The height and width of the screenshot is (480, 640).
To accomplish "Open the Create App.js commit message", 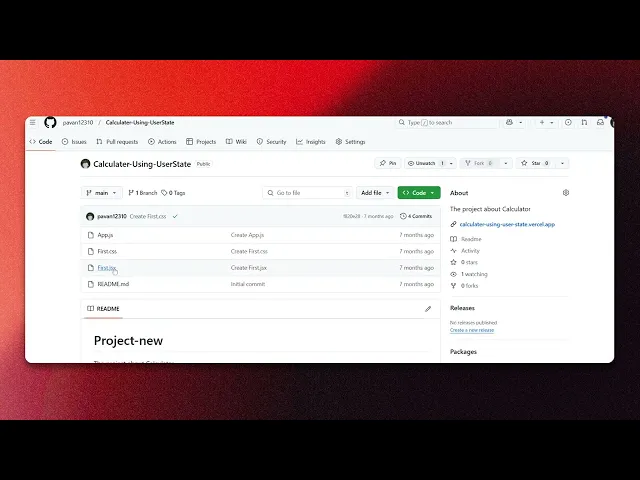I will pyautogui.click(x=247, y=235).
